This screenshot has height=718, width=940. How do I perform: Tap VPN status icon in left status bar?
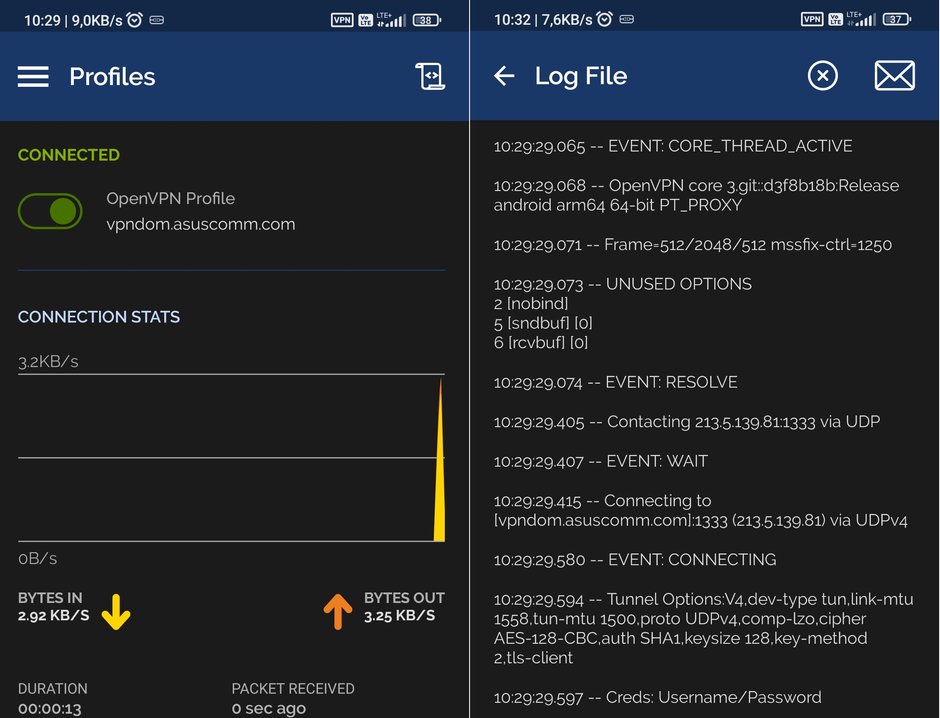[342, 20]
